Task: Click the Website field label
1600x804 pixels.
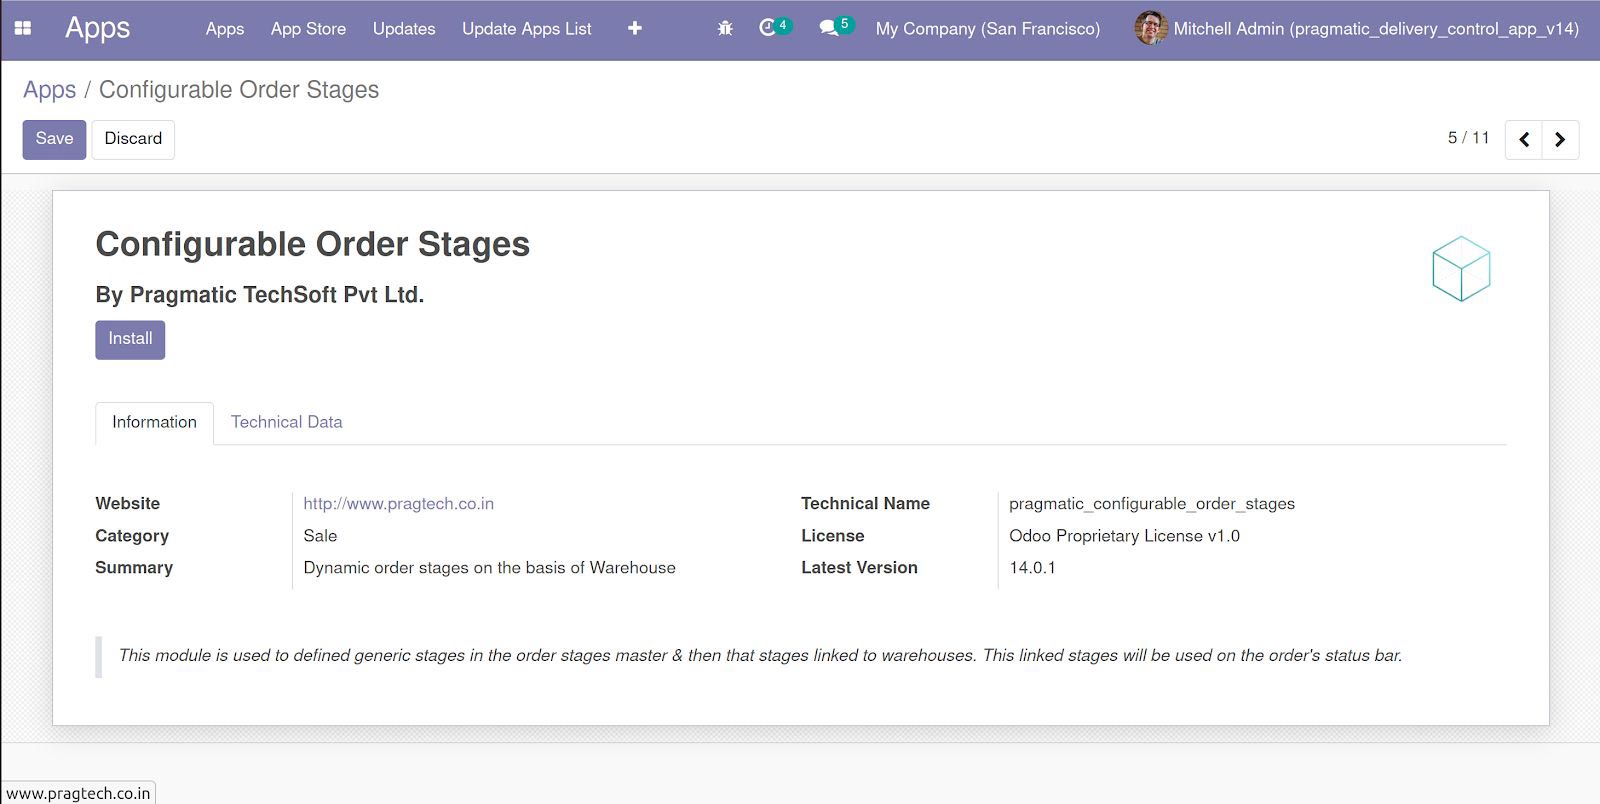Action: (128, 504)
